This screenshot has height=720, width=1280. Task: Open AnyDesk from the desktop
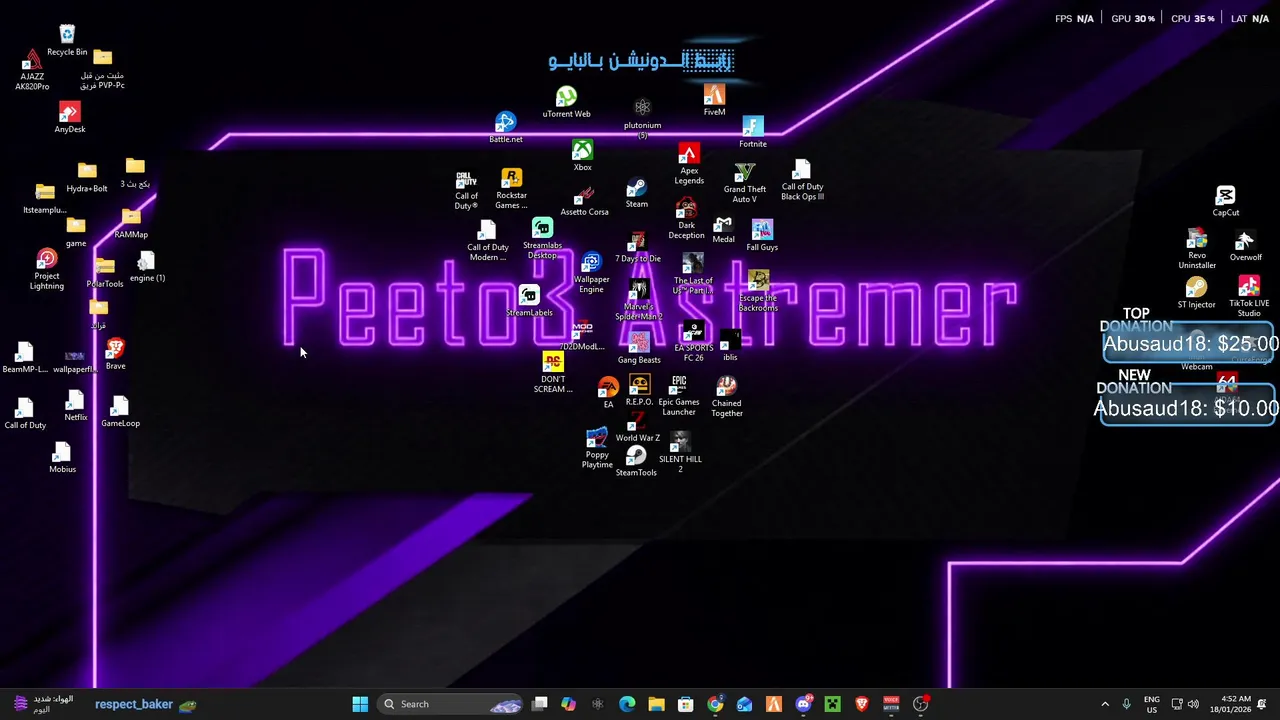(70, 118)
